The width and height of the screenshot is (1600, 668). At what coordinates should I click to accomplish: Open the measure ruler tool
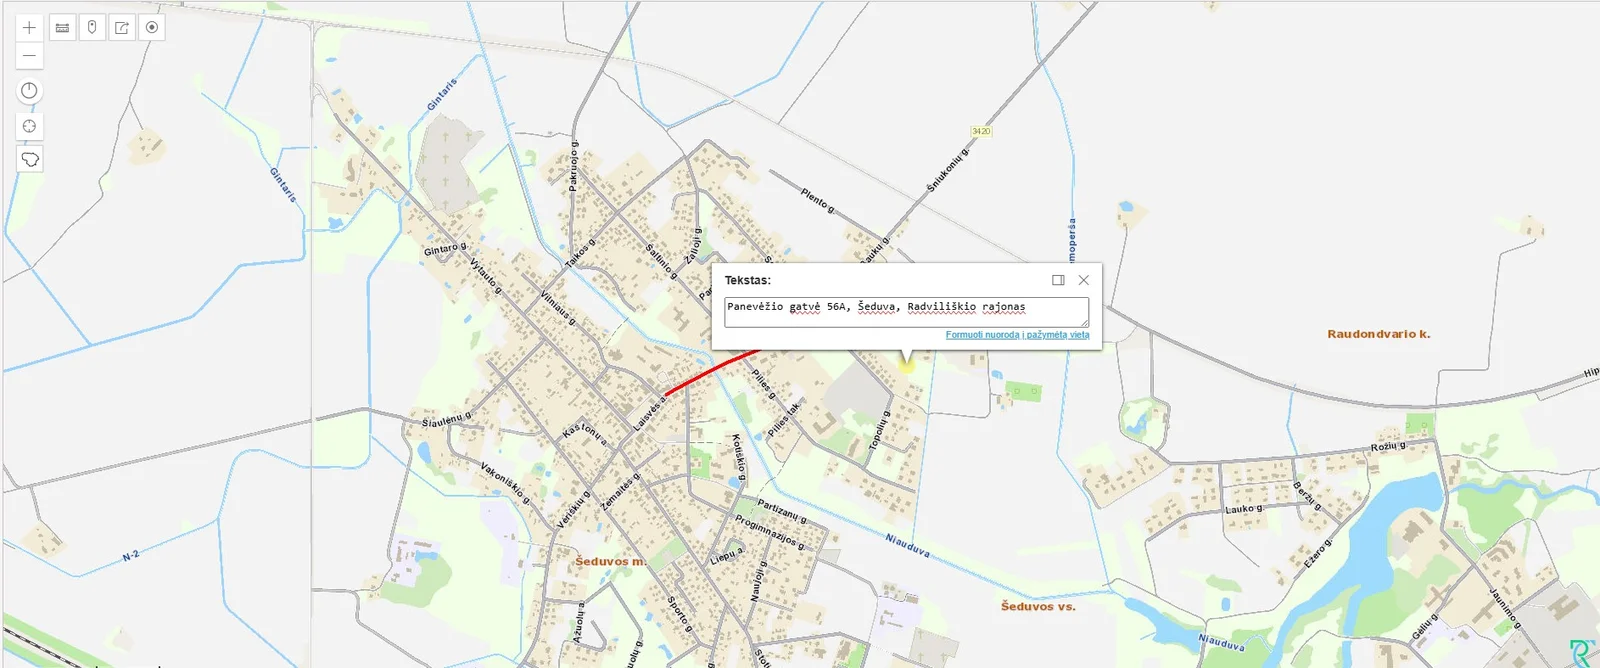[x=62, y=27]
